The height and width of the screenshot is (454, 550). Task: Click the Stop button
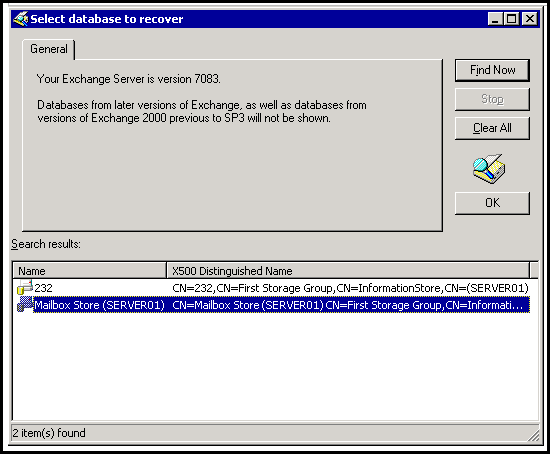(492, 99)
